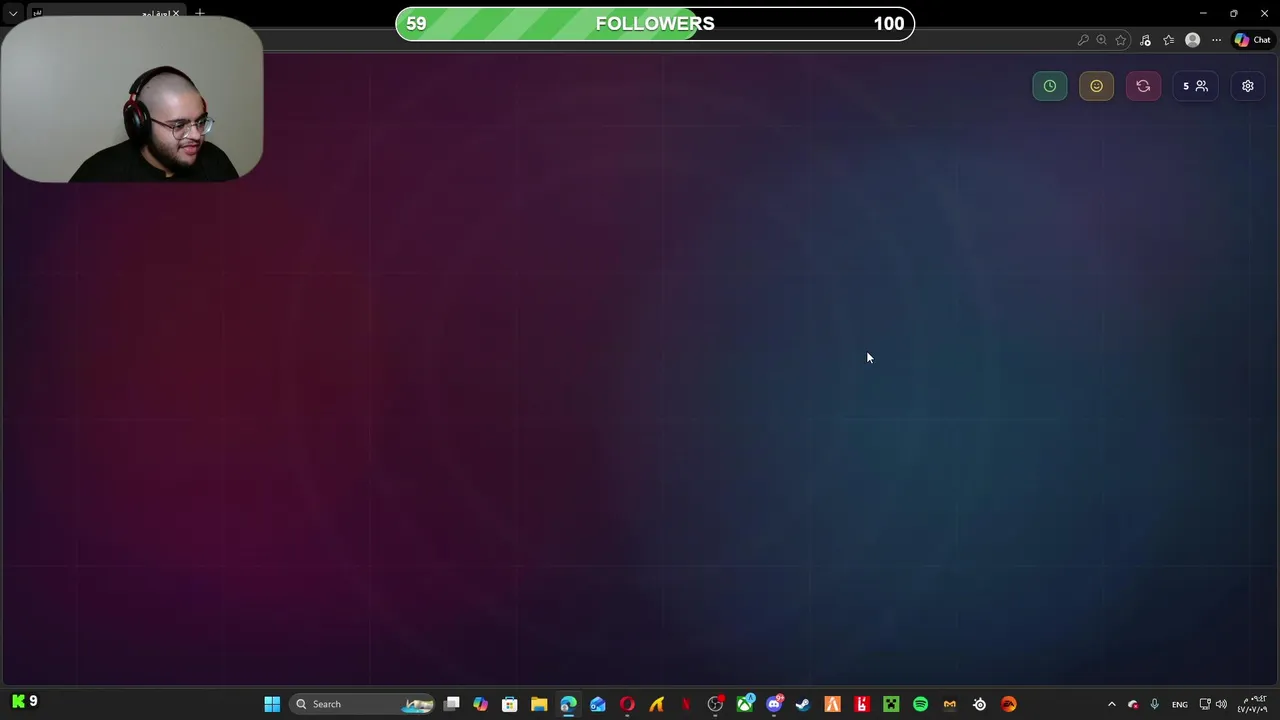Open the volume control tray icon
The height and width of the screenshot is (720, 1280).
coord(1221,704)
